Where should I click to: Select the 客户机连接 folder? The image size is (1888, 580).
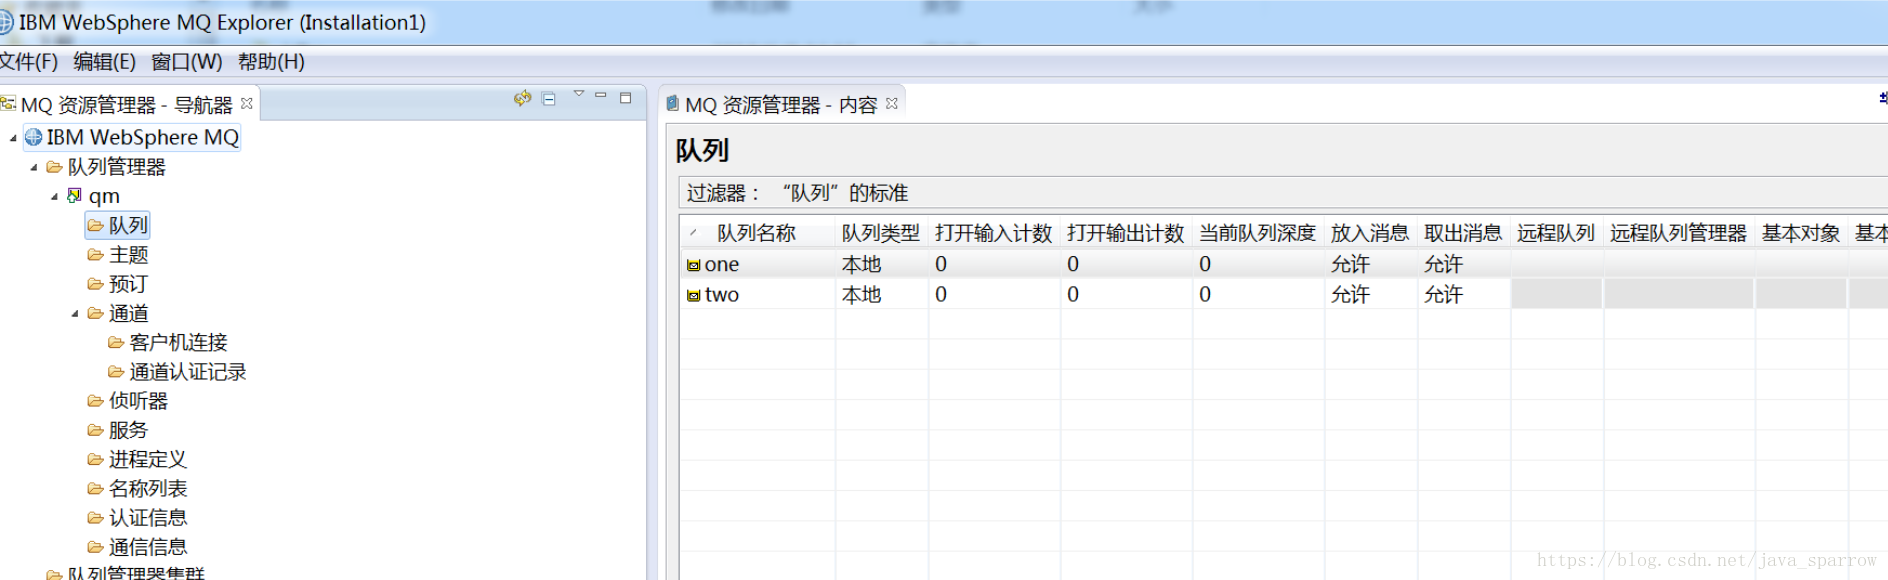click(179, 342)
